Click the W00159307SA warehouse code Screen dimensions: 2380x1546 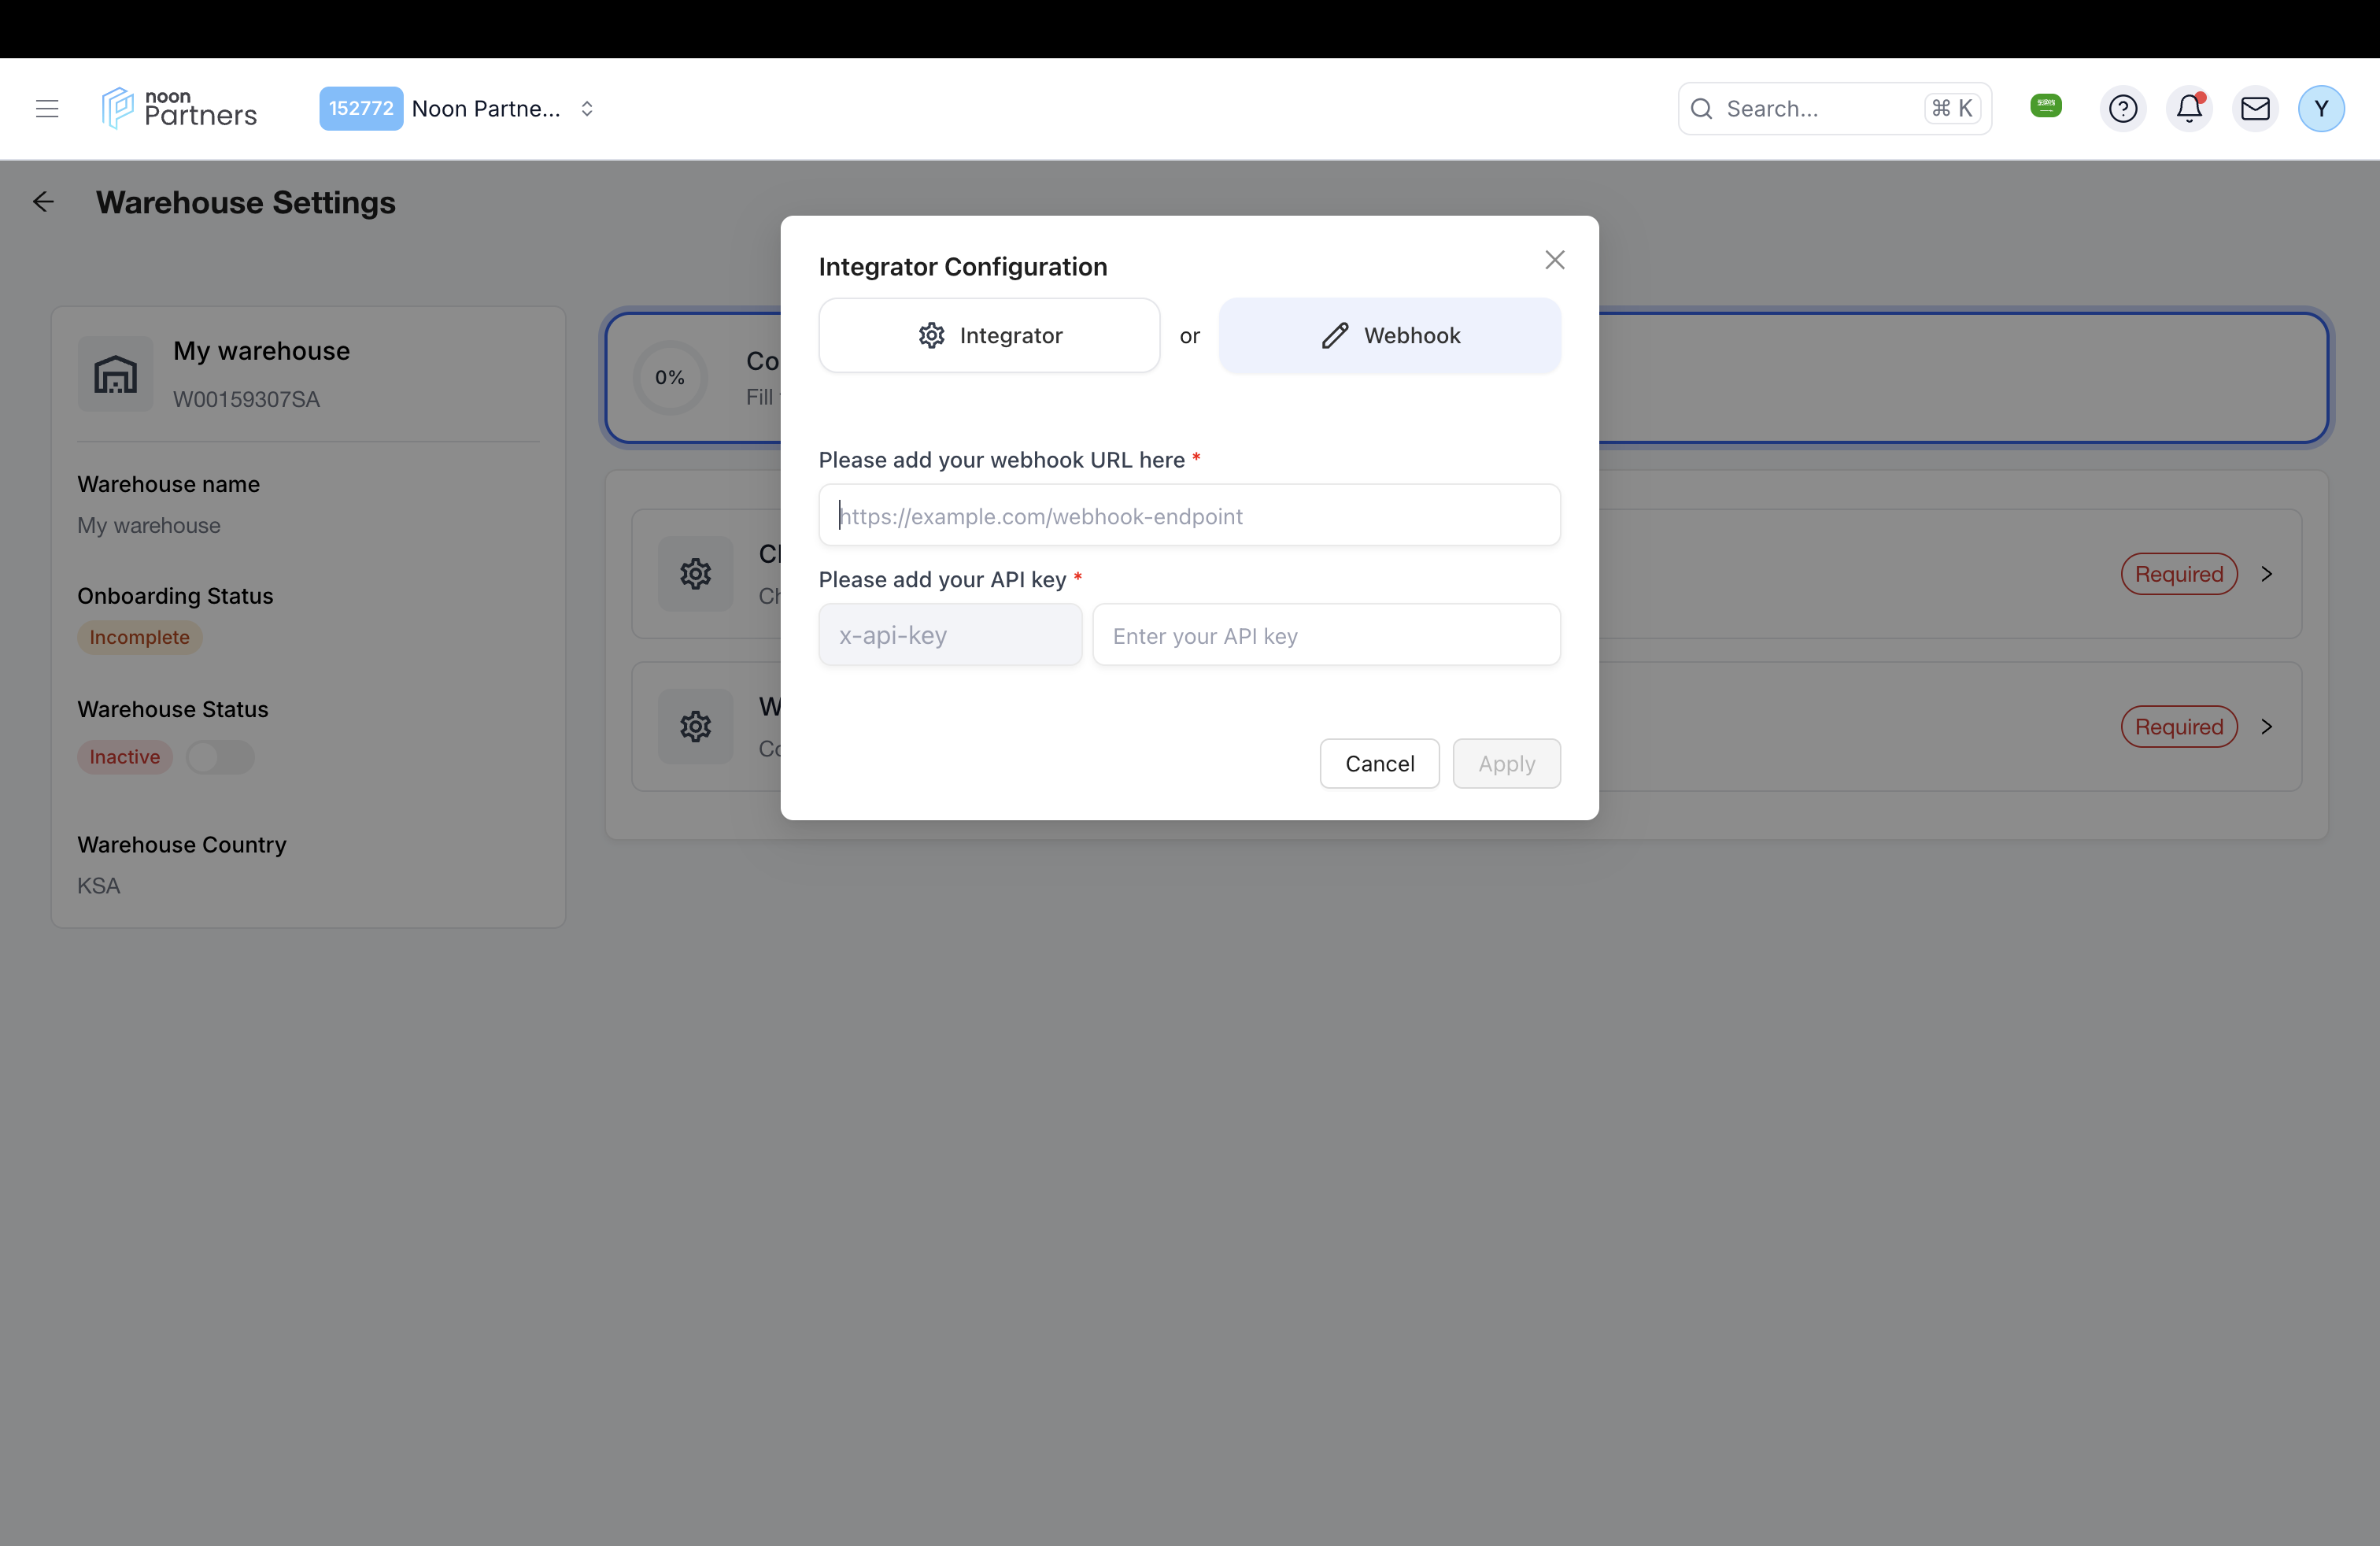point(246,399)
